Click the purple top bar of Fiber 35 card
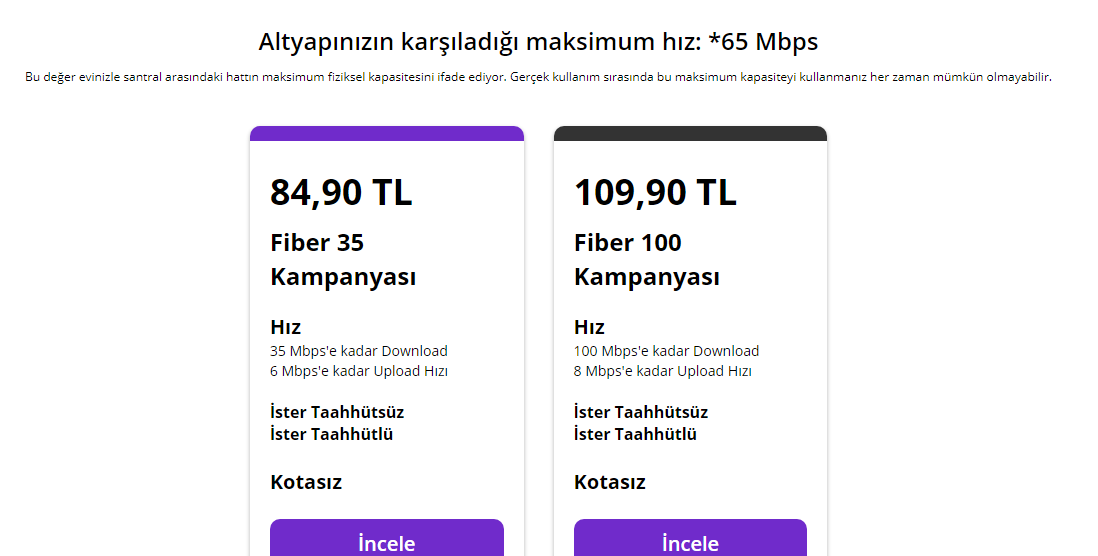This screenshot has width=1098, height=556. pyautogui.click(x=386, y=133)
